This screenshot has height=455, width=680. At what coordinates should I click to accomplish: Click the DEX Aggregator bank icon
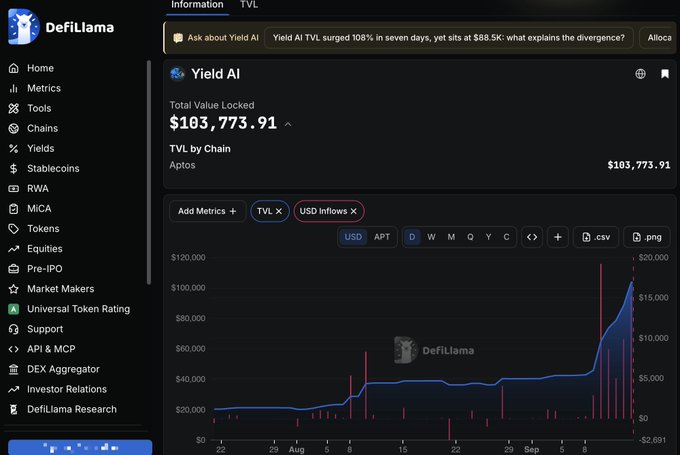(13, 369)
